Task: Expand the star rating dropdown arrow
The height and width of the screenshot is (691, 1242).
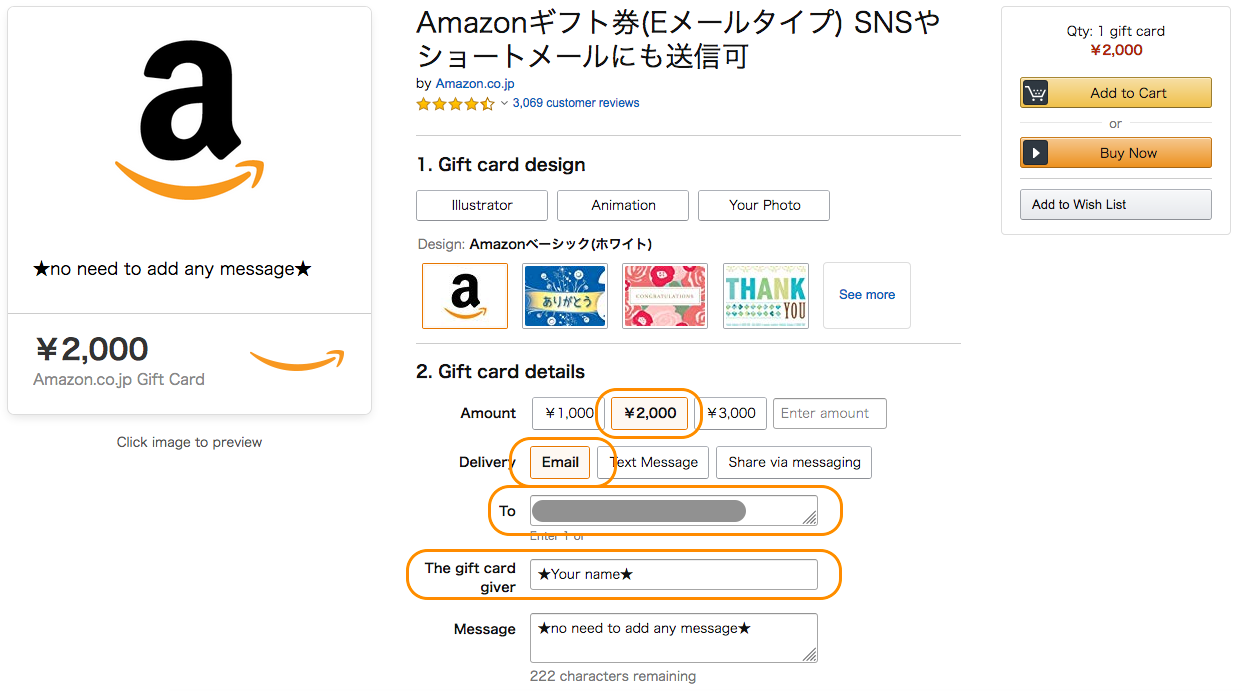Action: [505, 103]
